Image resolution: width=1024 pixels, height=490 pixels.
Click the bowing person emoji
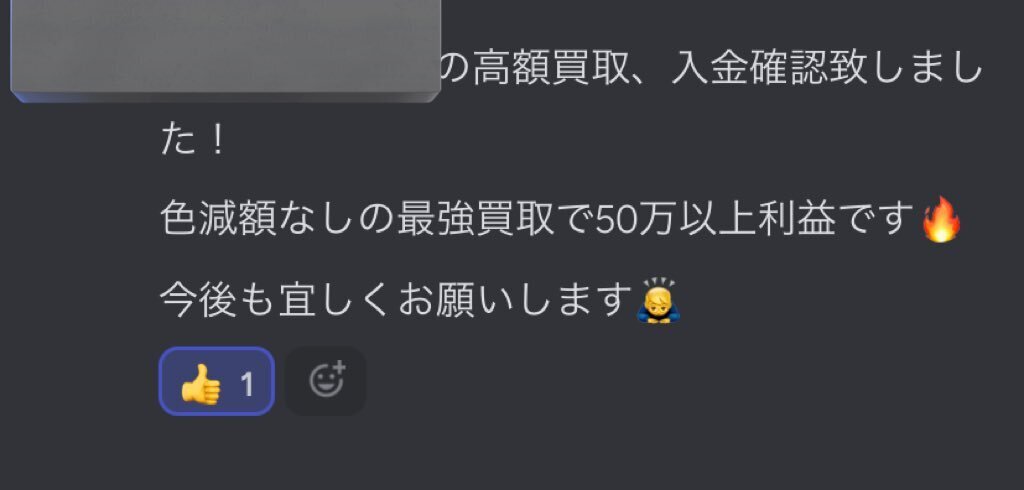coord(658,302)
